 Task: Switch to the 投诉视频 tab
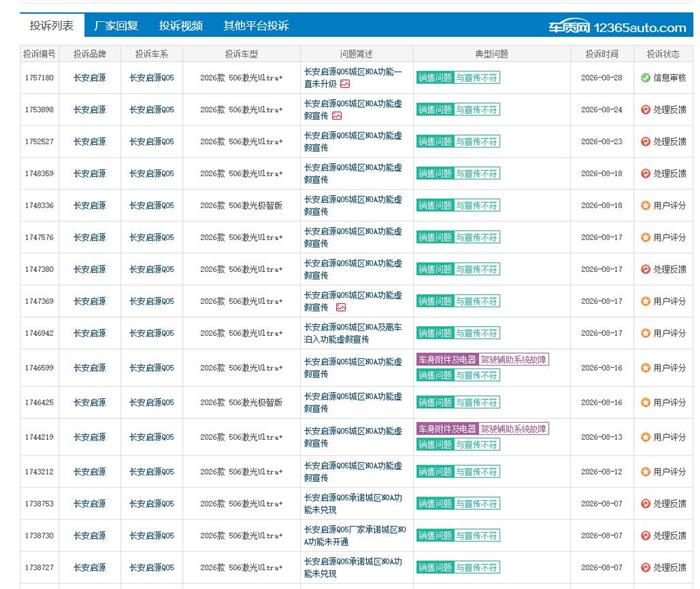181,25
